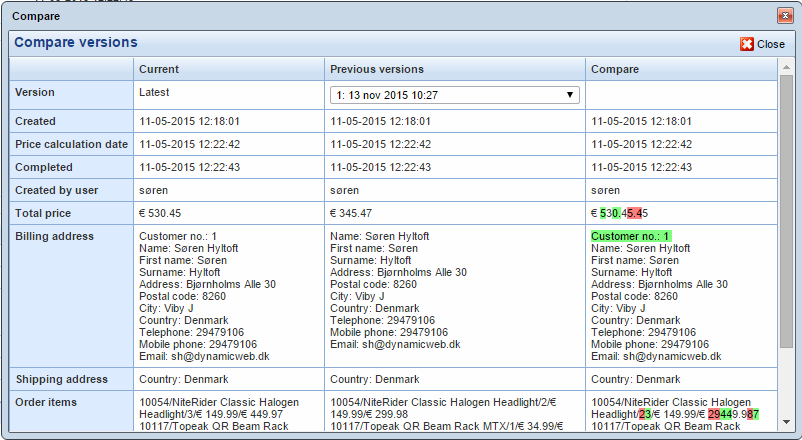Click the highlighted total price in Compare column

[x=620, y=213]
